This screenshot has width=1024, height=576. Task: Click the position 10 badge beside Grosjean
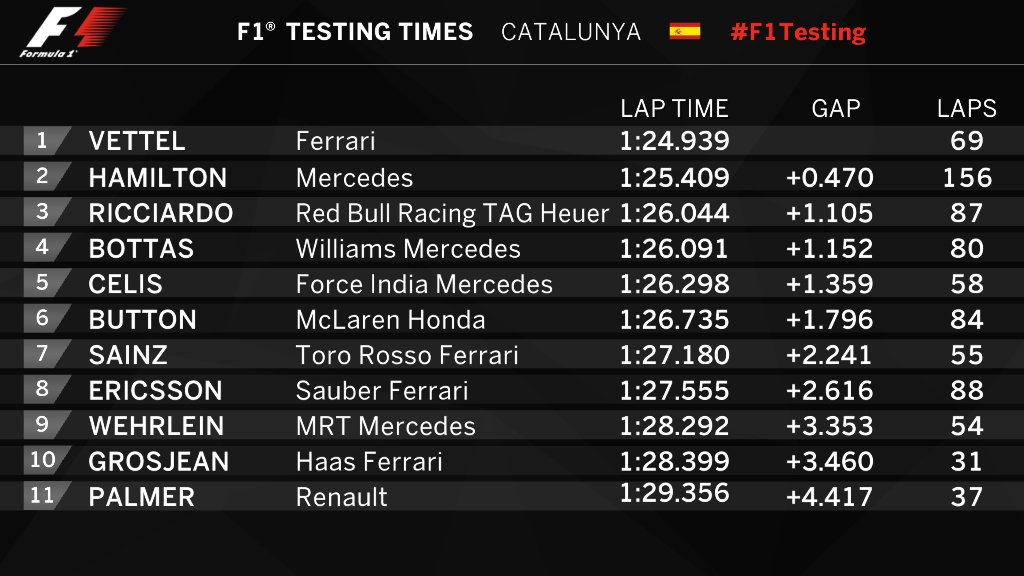pos(43,461)
